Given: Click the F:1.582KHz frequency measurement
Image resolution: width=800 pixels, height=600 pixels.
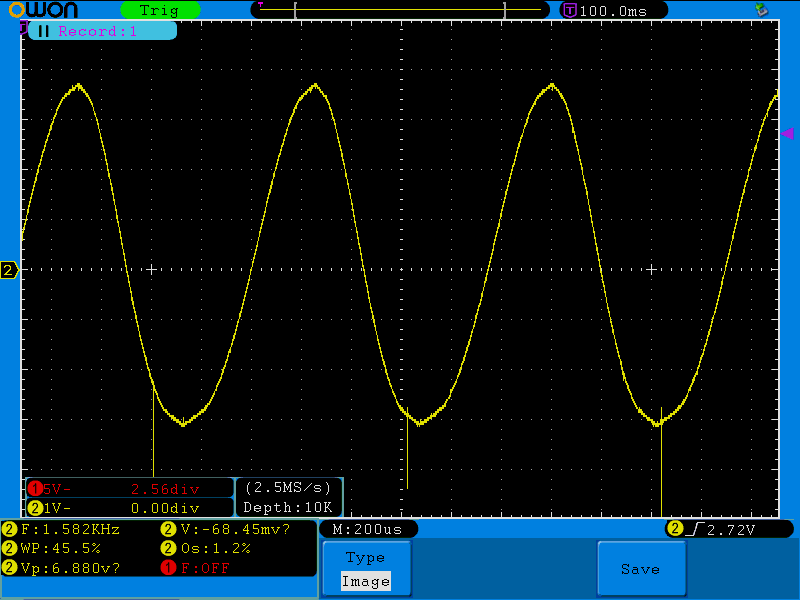Looking at the screenshot, I should coord(62,530).
